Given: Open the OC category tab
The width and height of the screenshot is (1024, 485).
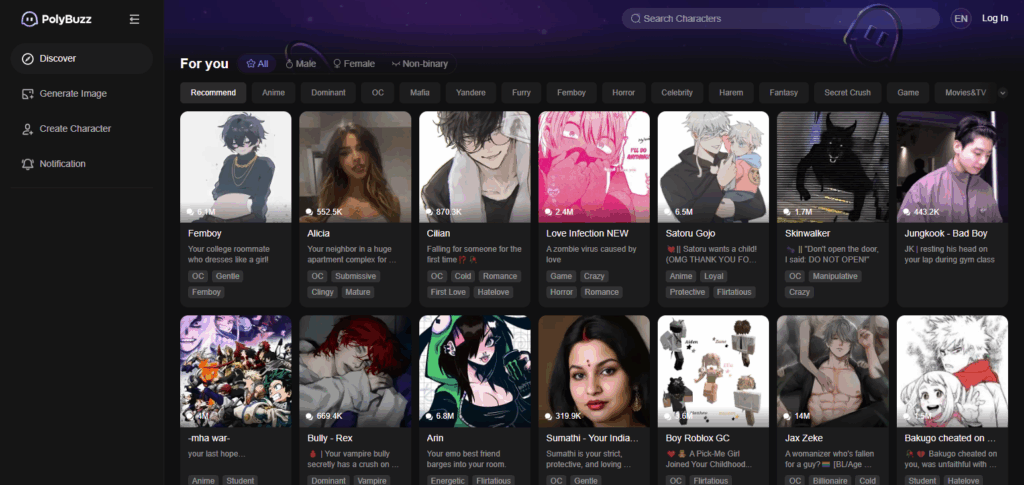Looking at the screenshot, I should pos(377,93).
